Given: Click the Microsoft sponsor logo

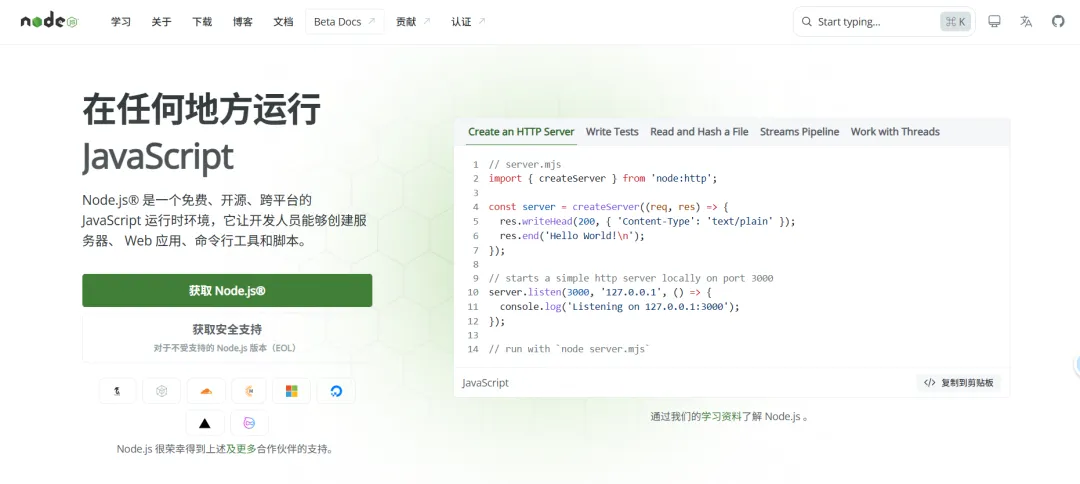Looking at the screenshot, I should point(291,391).
